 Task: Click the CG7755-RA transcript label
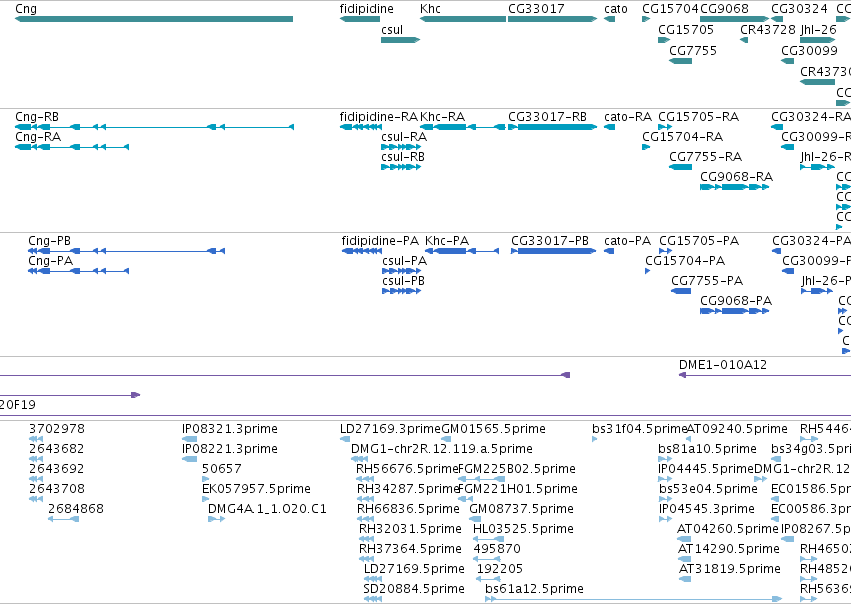coord(706,157)
